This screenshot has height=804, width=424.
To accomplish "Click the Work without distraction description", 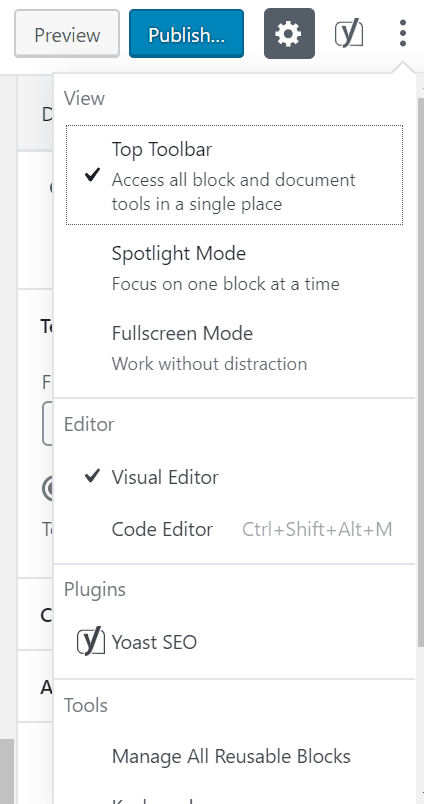I will pyautogui.click(x=209, y=364).
